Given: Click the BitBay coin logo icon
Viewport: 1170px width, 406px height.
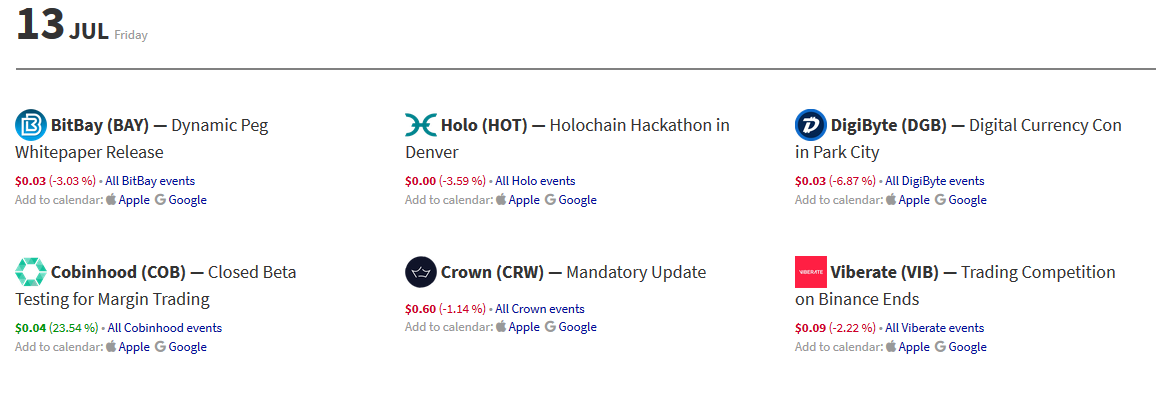Looking at the screenshot, I should (31, 125).
